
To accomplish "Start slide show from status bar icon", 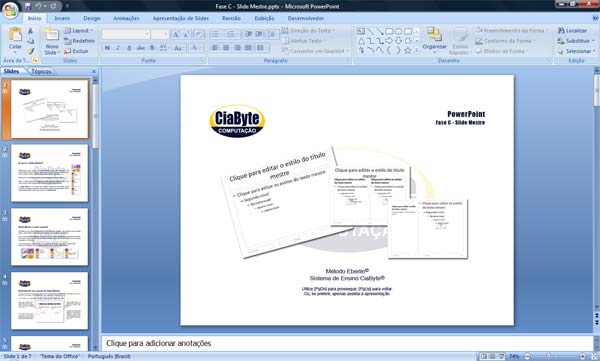I will point(501,356).
